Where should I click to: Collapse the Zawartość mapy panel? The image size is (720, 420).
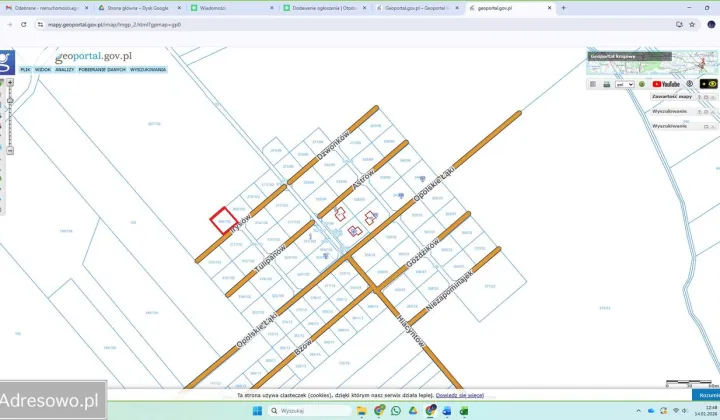(x=705, y=97)
